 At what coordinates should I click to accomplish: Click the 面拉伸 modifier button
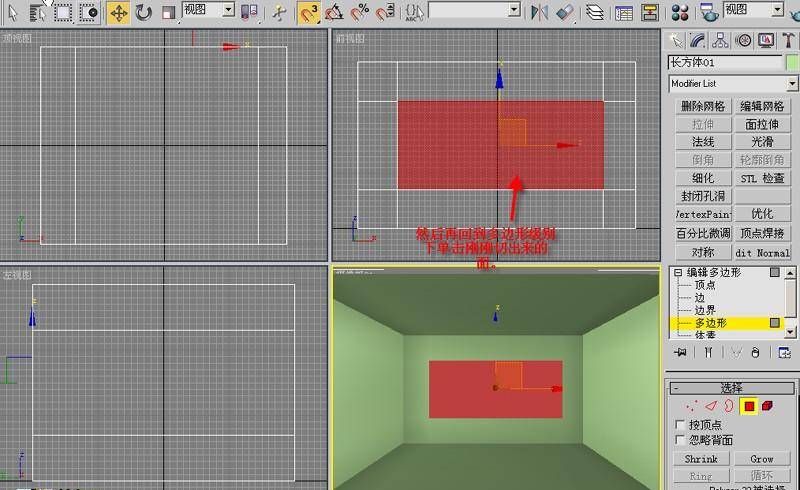pyautogui.click(x=762, y=124)
